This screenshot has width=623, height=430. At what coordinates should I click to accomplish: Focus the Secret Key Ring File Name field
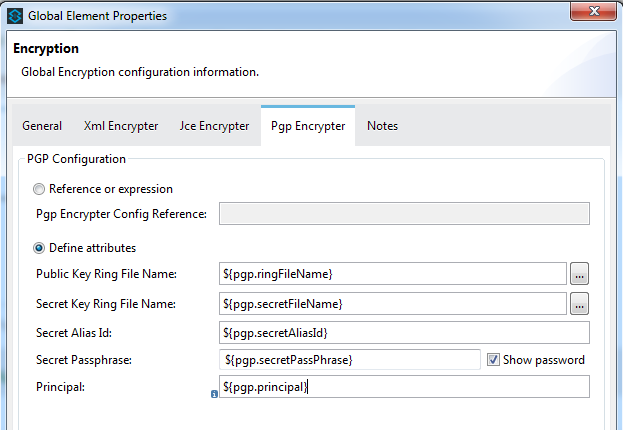(x=393, y=303)
